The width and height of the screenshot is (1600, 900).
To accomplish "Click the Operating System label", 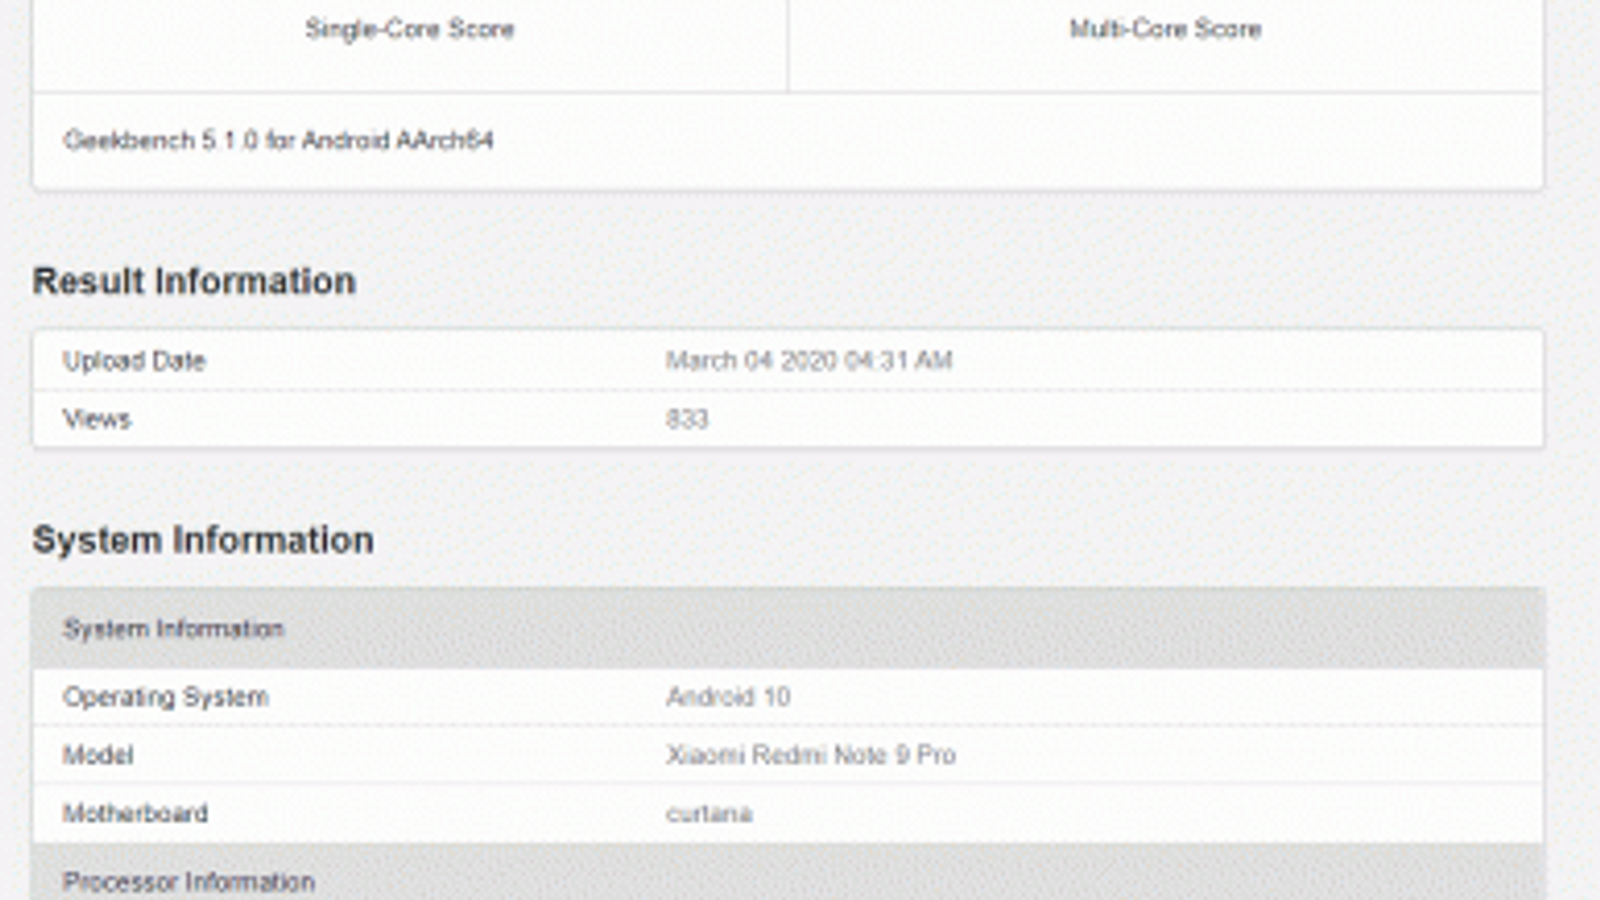I will (166, 697).
